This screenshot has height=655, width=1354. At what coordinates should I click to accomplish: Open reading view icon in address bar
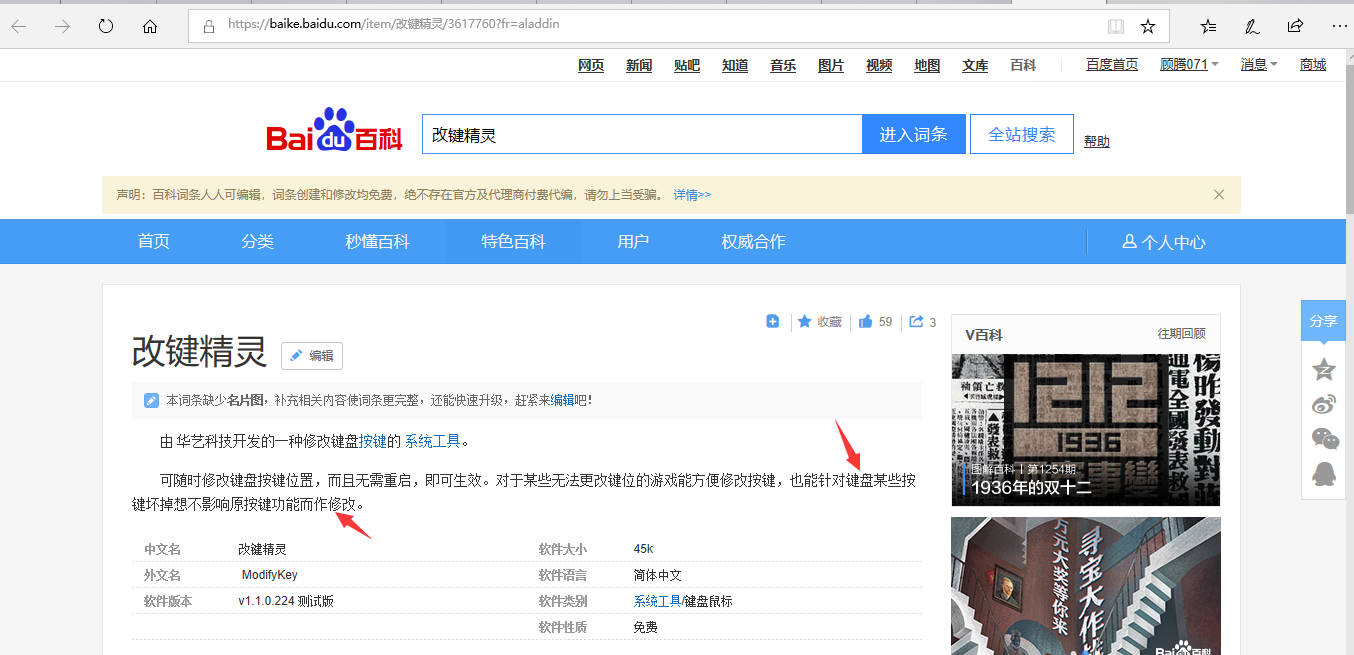[1116, 27]
